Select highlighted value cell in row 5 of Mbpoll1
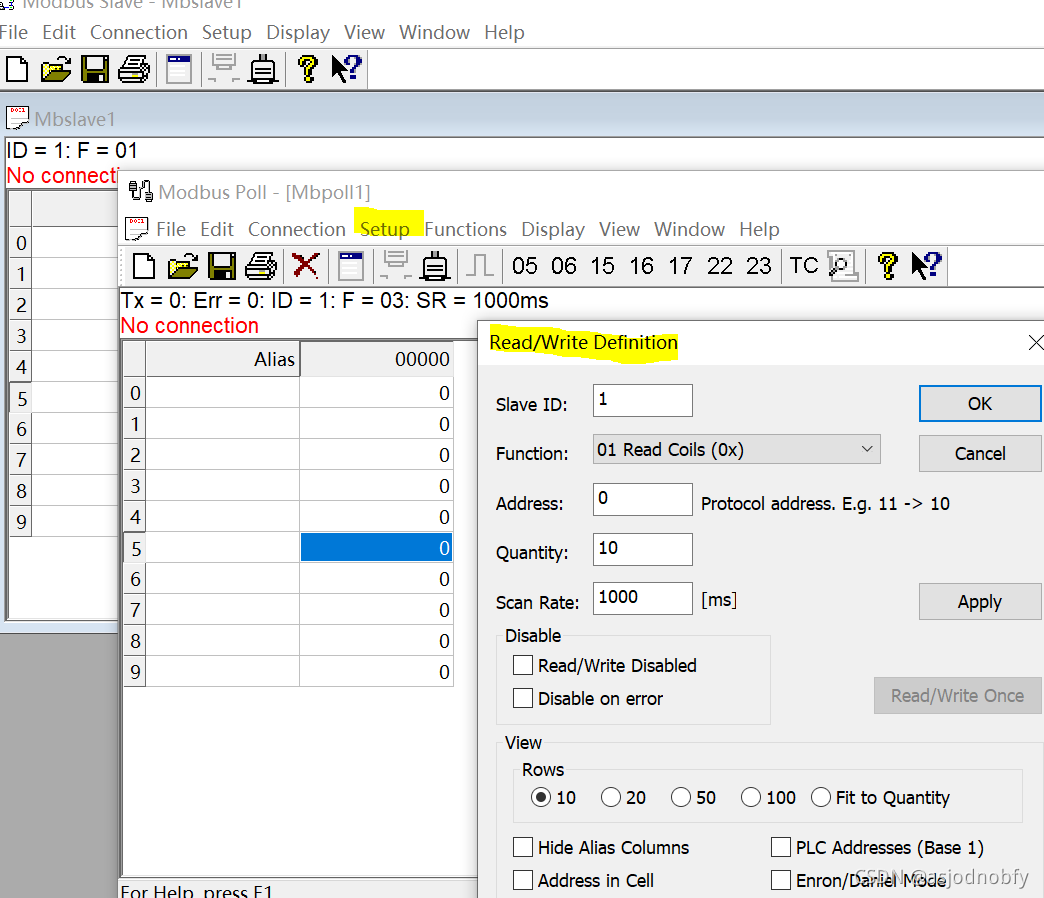Screen dimensions: 1044x898 click(376, 547)
